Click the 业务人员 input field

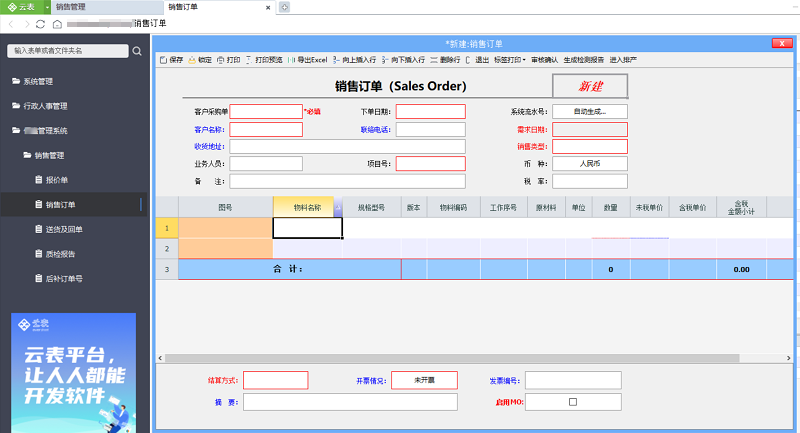click(x=266, y=164)
